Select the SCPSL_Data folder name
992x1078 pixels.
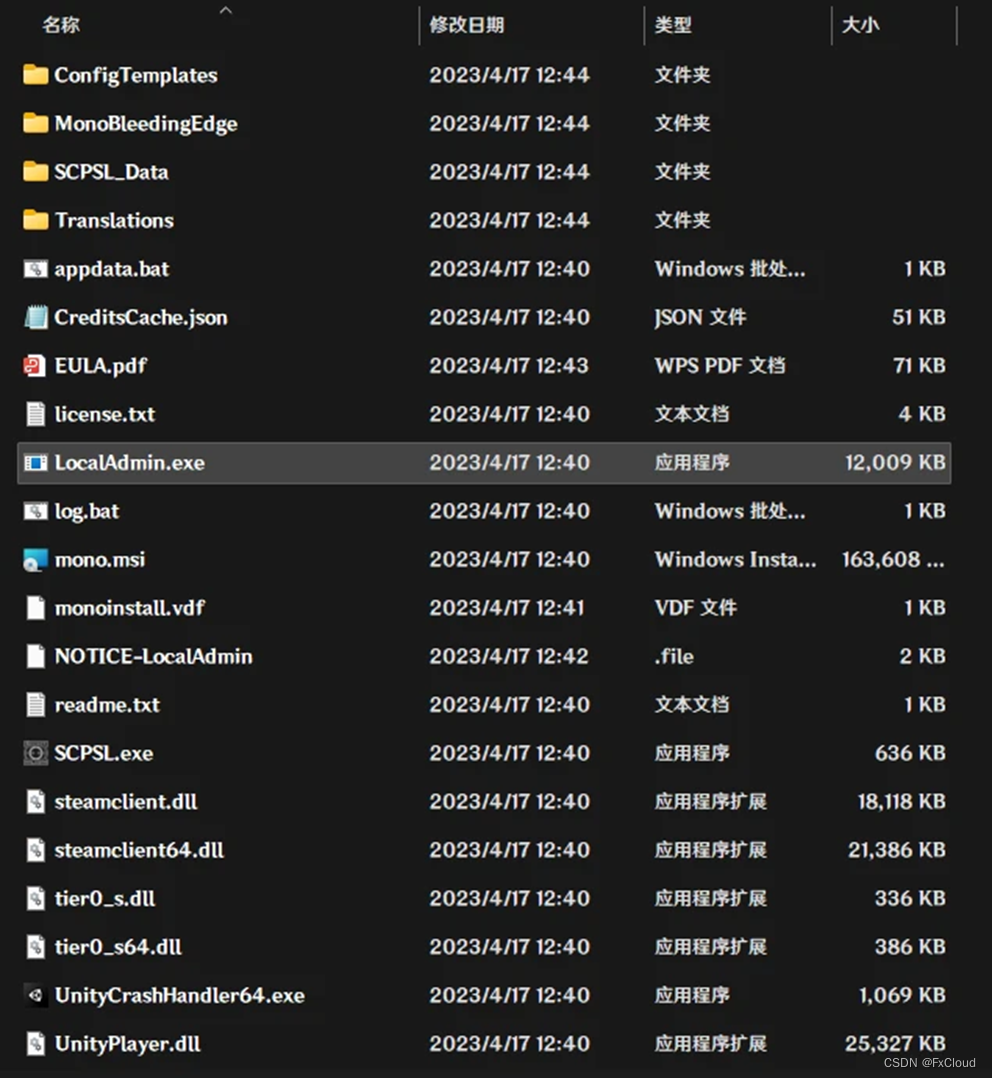click(111, 172)
